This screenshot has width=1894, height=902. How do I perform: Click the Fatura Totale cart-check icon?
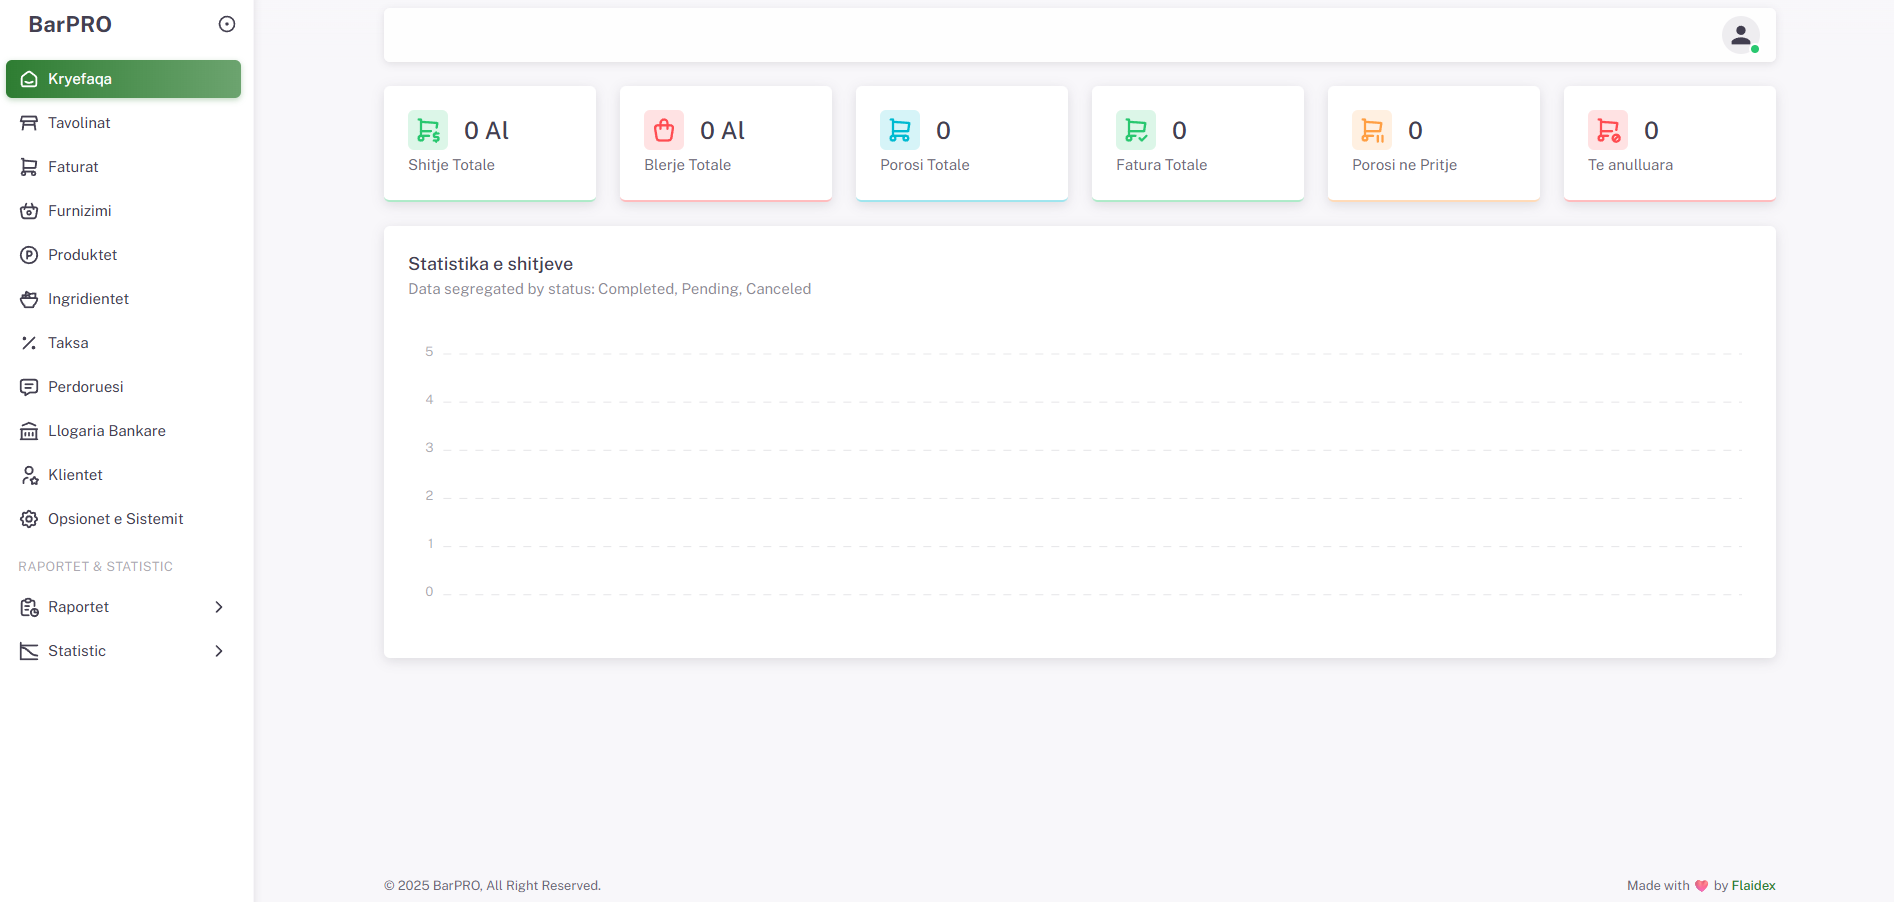(1136, 130)
